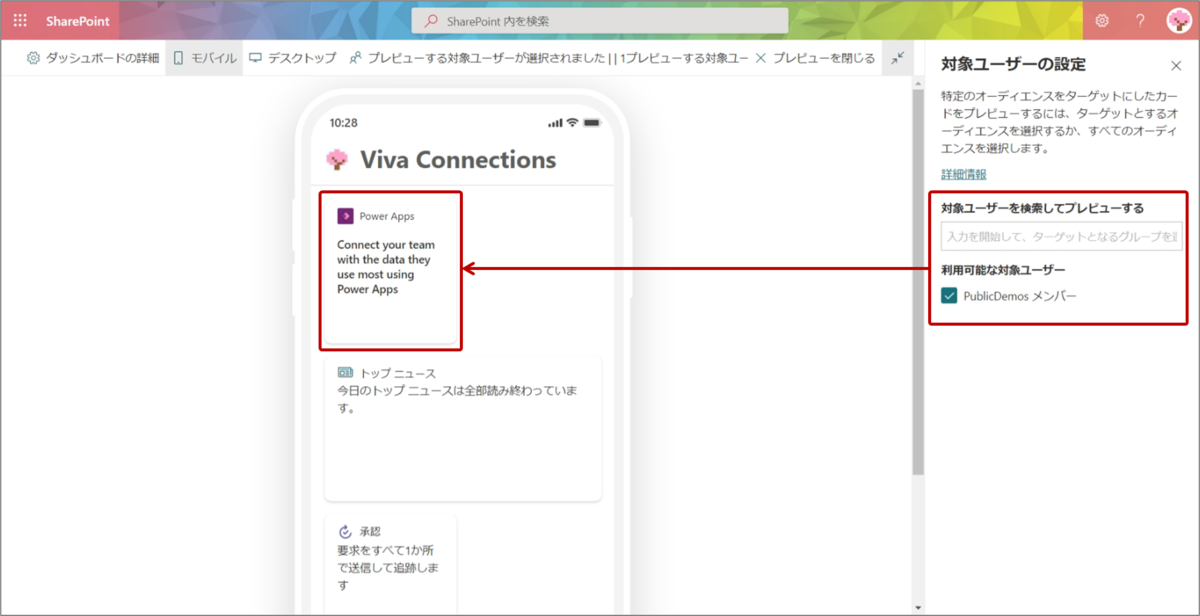The width and height of the screenshot is (1200, 616).
Task: Click the vertical preview scrollbar
Action: click(x=918, y=280)
